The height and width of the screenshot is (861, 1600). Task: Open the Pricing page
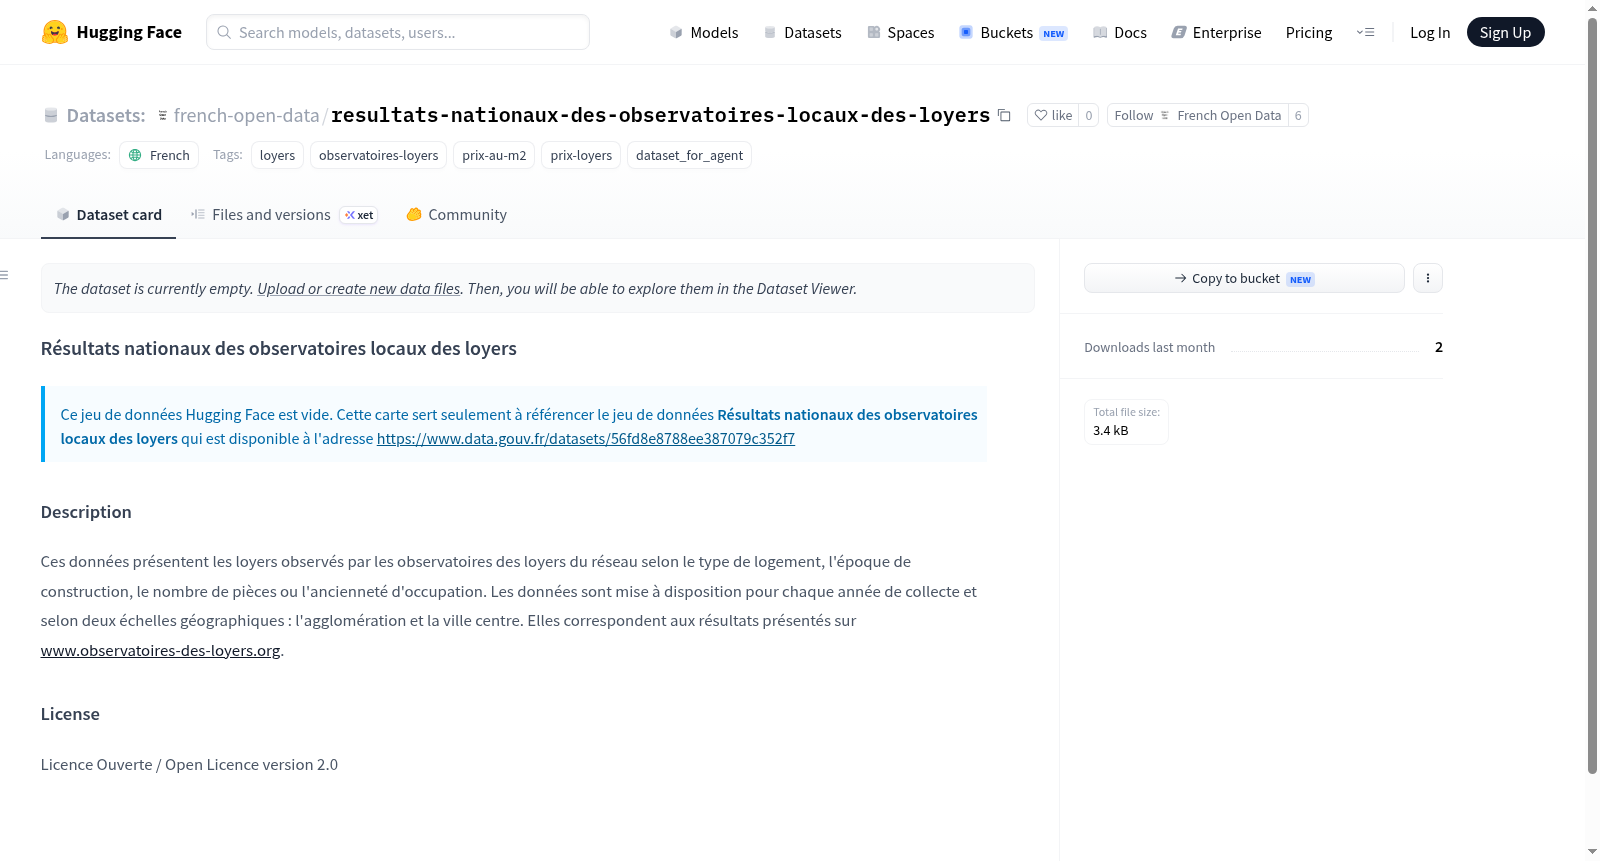pyautogui.click(x=1309, y=32)
